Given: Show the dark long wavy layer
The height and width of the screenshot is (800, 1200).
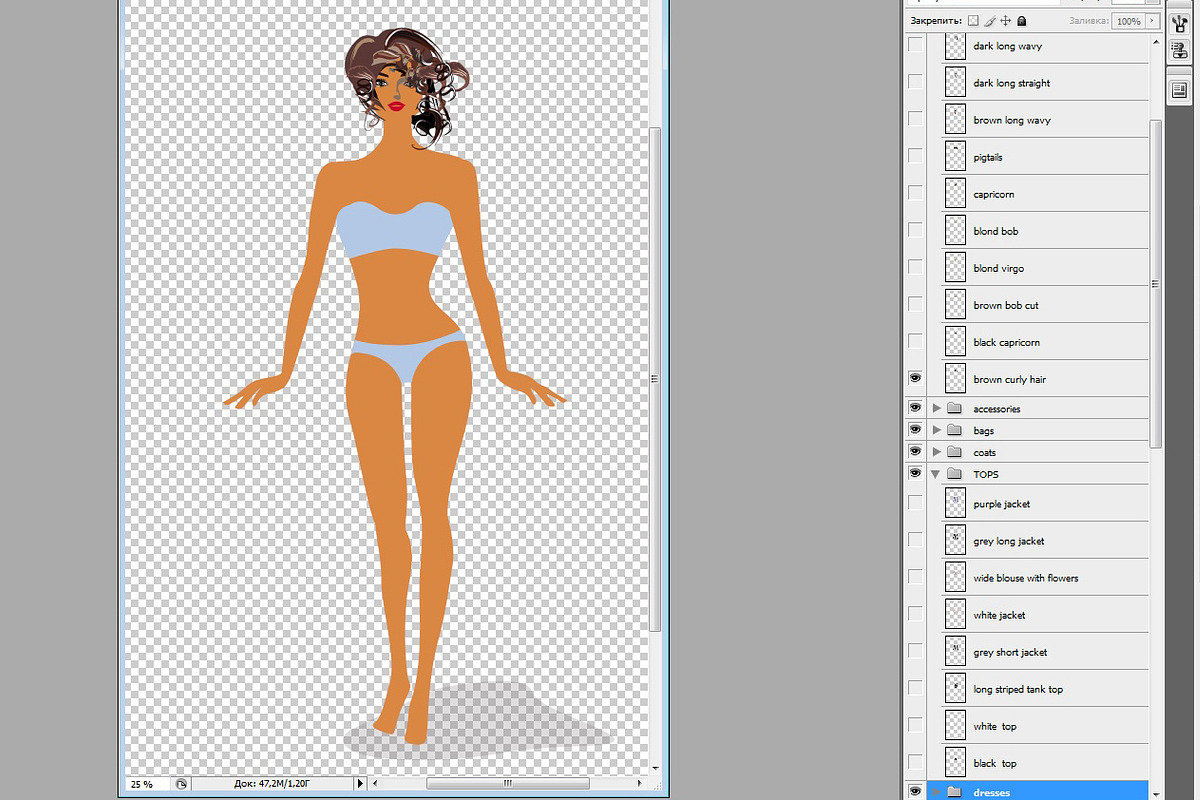Looking at the screenshot, I should tap(915, 46).
